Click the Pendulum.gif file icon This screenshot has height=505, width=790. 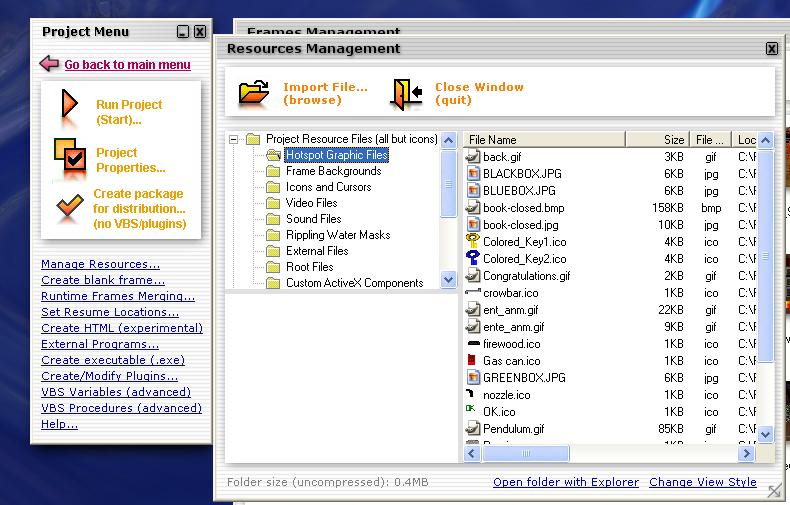(473, 428)
